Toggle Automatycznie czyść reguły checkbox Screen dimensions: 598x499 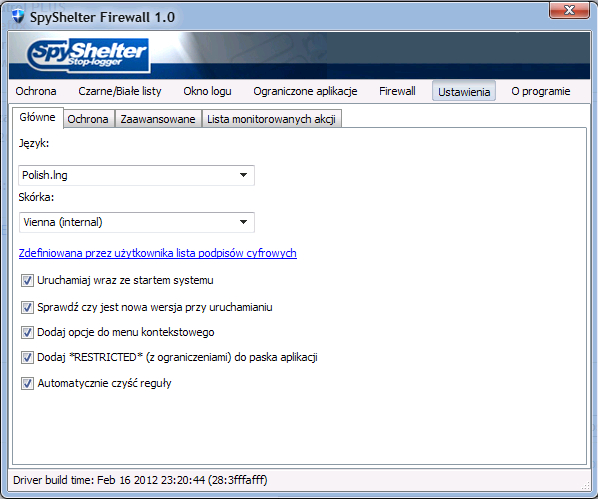[27, 383]
